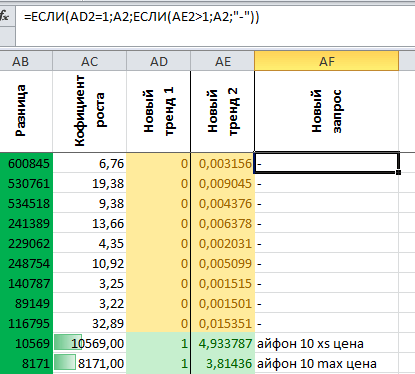Select cell with value 229062
Screen dimensions: 415x374
tap(26, 243)
